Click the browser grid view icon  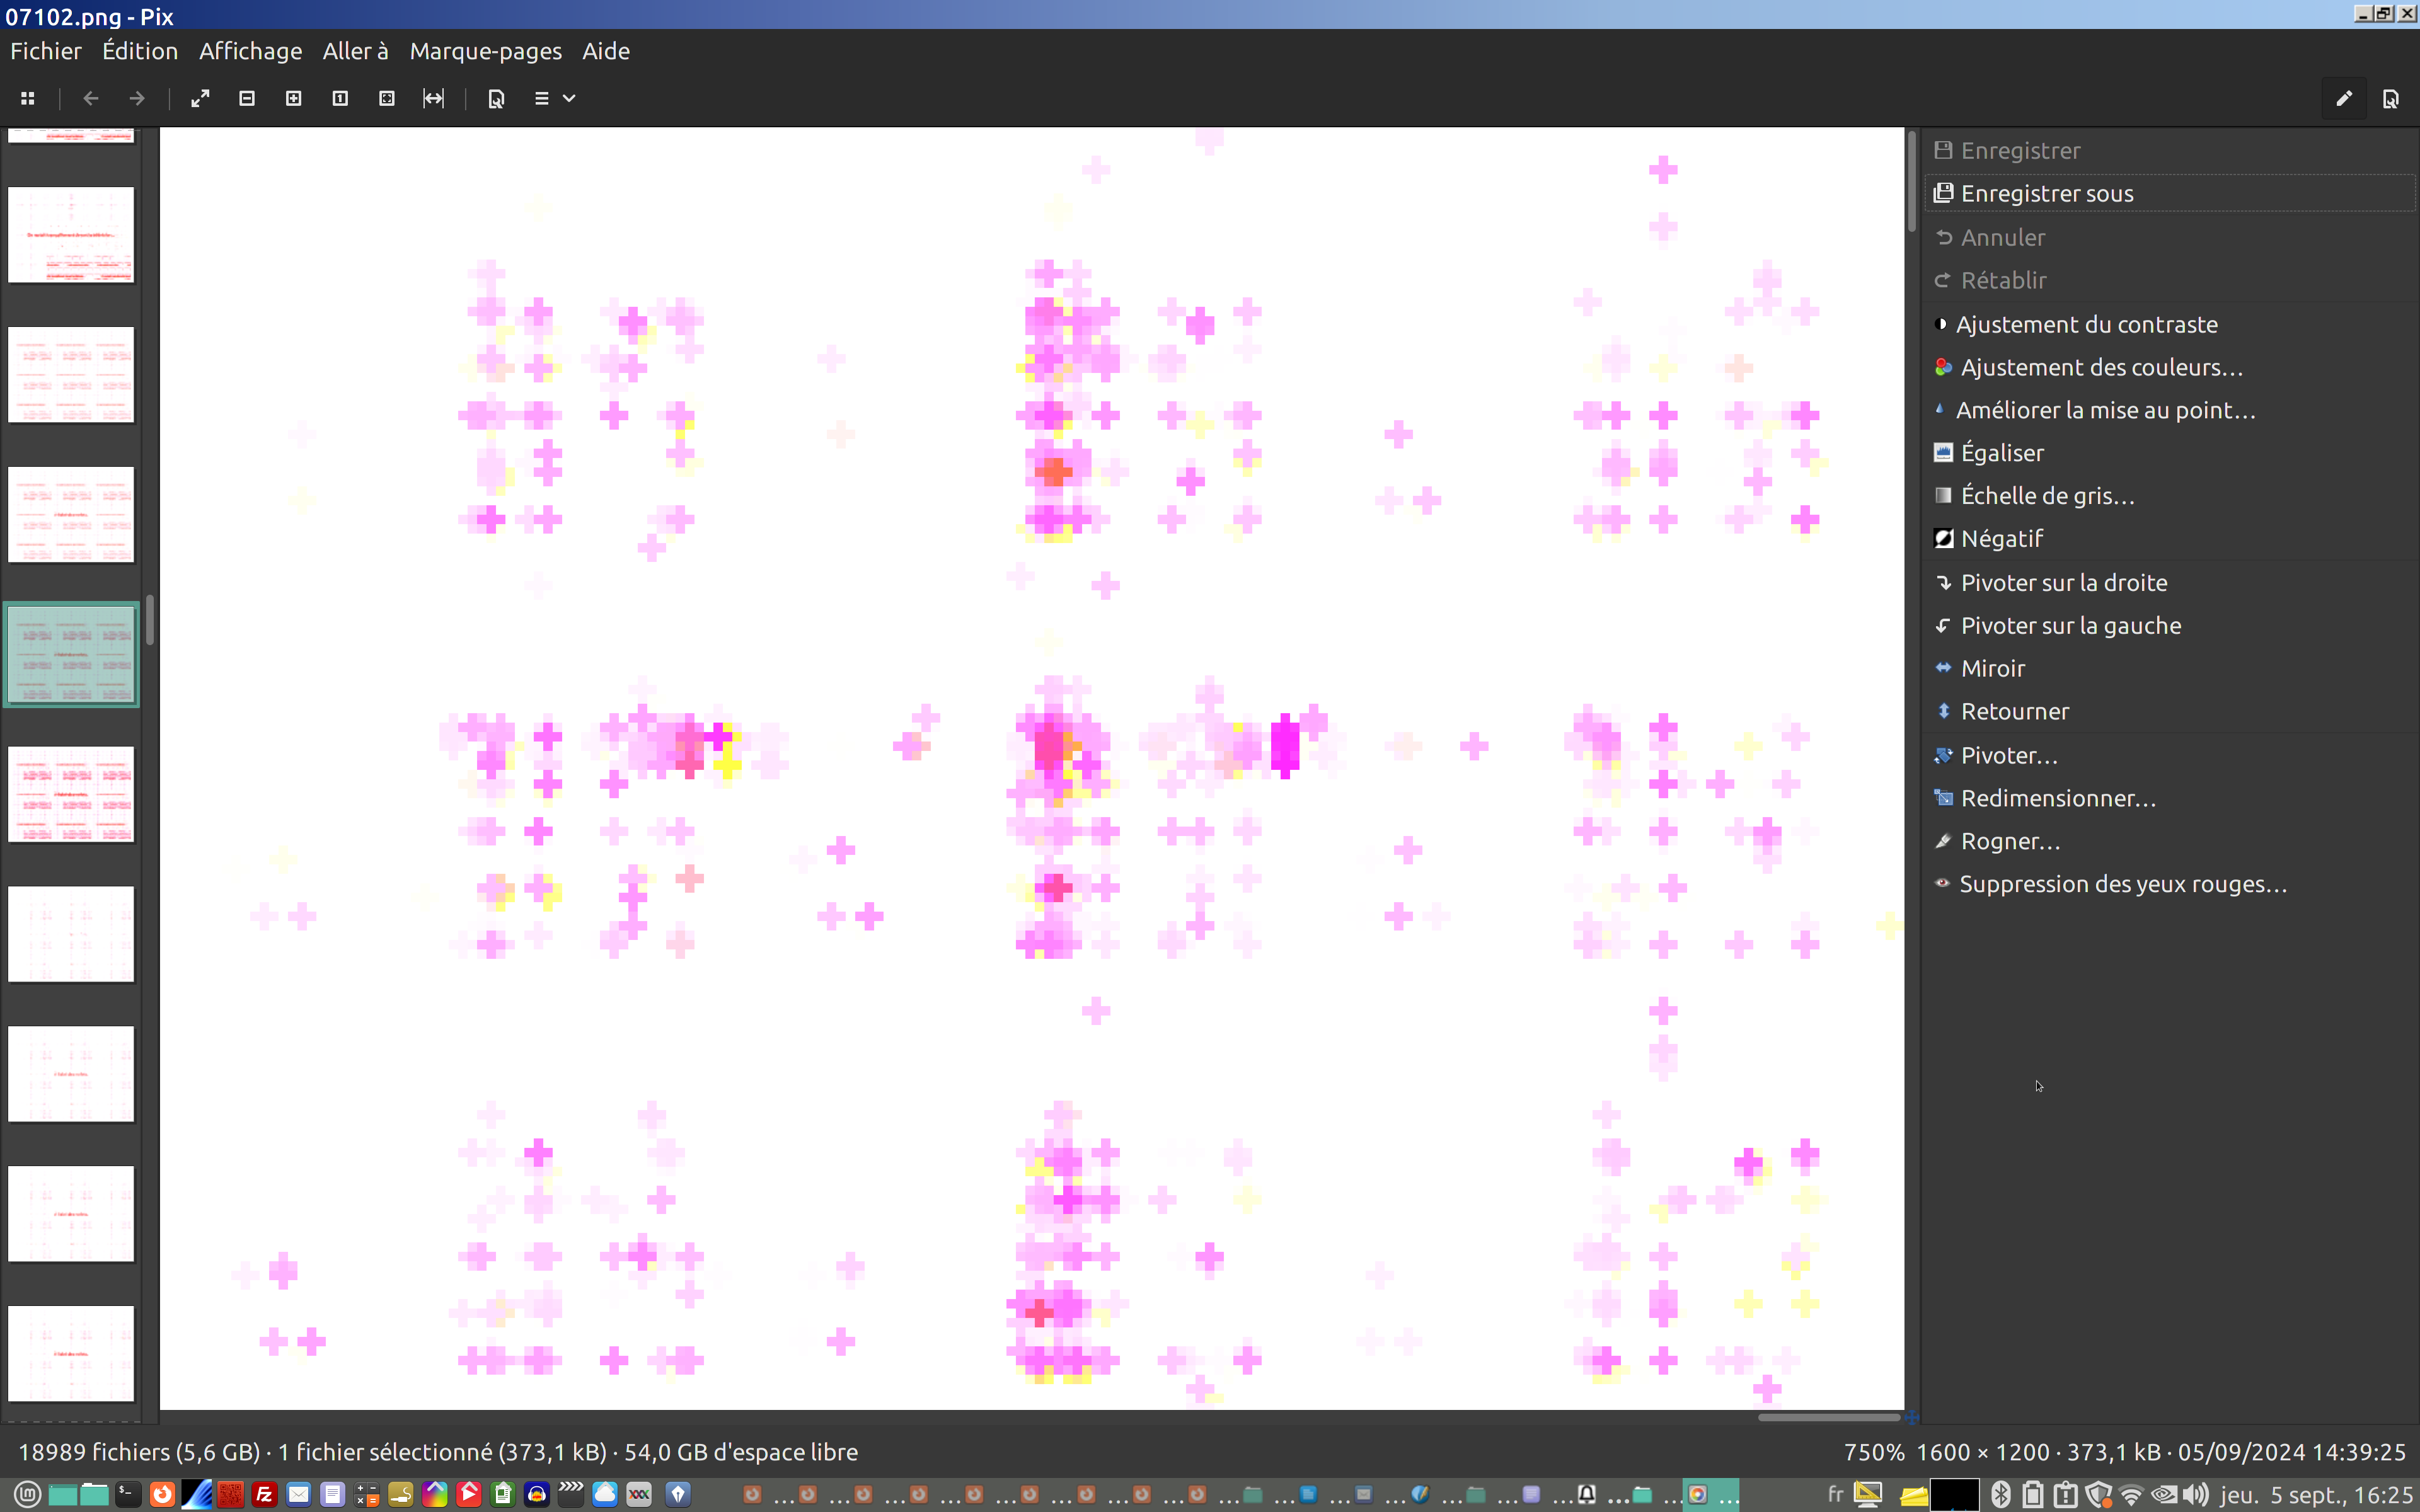28,98
